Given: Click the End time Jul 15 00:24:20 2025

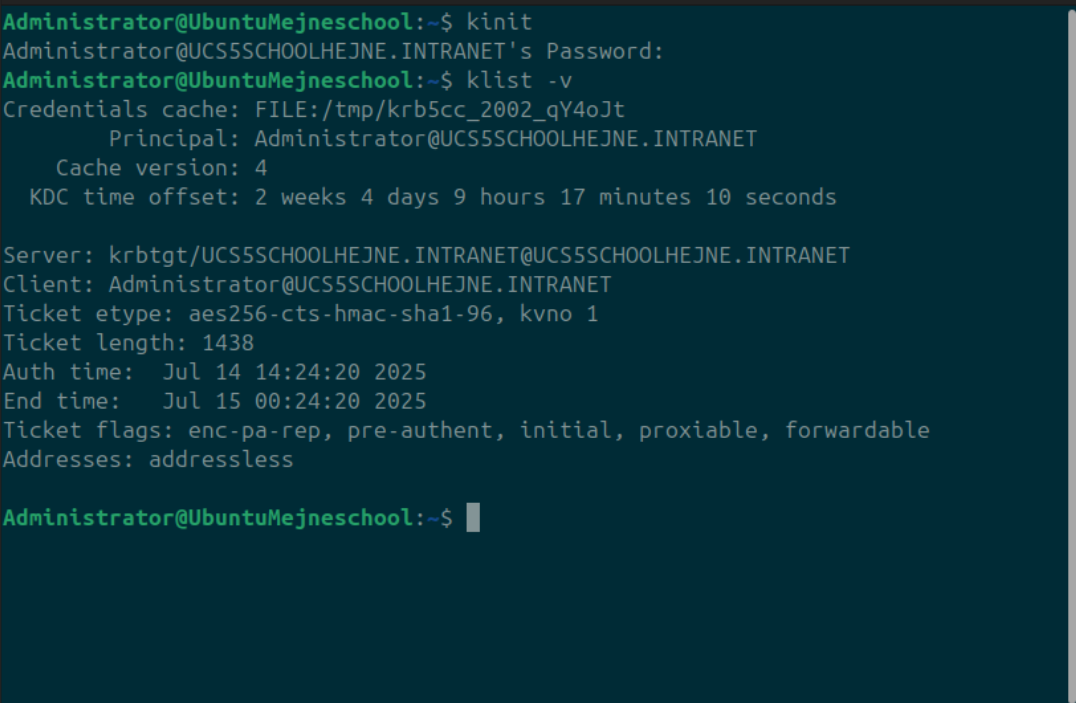Looking at the screenshot, I should [x=294, y=402].
